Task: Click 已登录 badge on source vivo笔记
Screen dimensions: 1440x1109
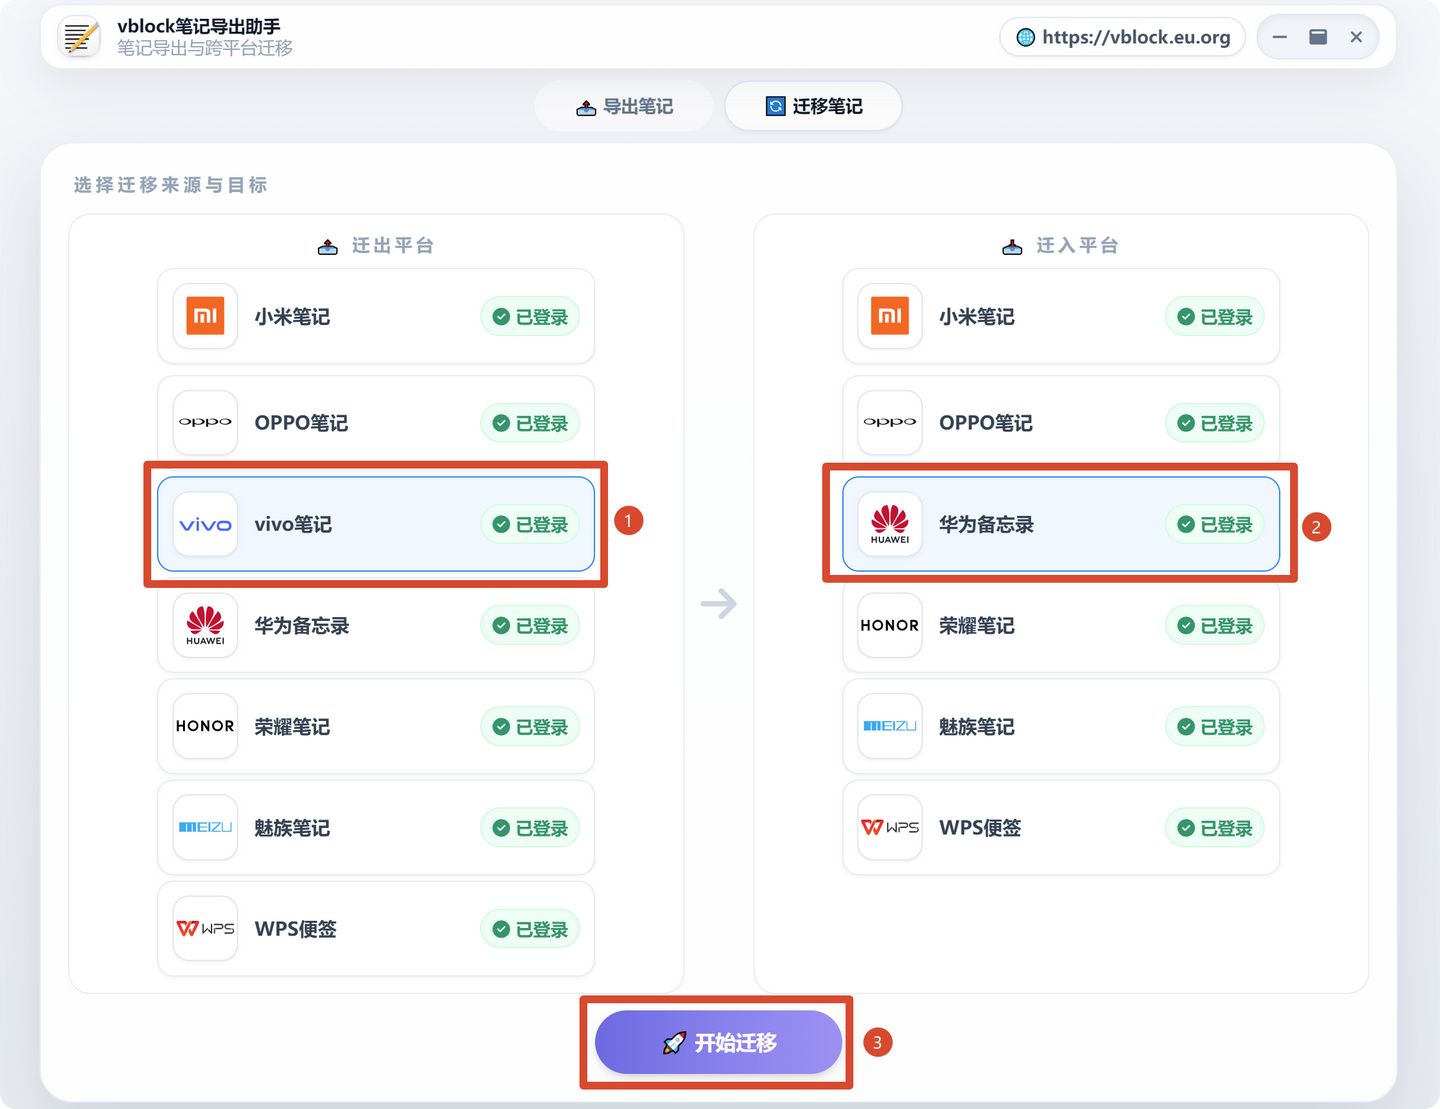Action: [530, 525]
